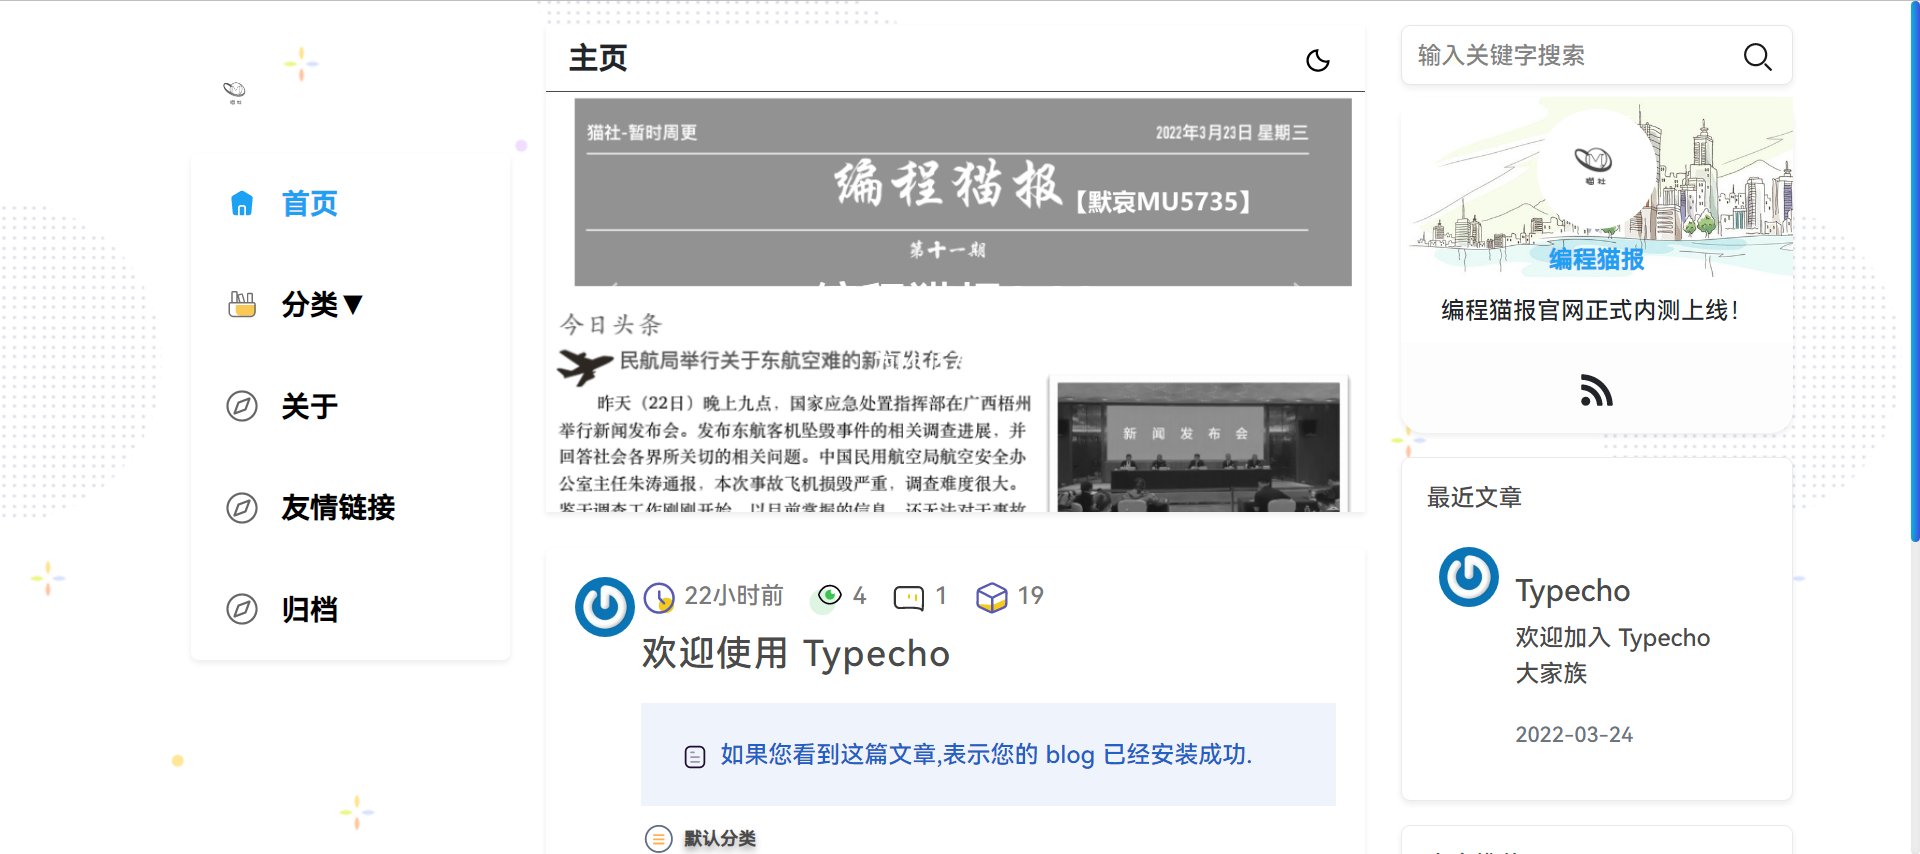Open recent article Typecho in sidebar
This screenshot has height=854, width=1920.
(x=1573, y=590)
